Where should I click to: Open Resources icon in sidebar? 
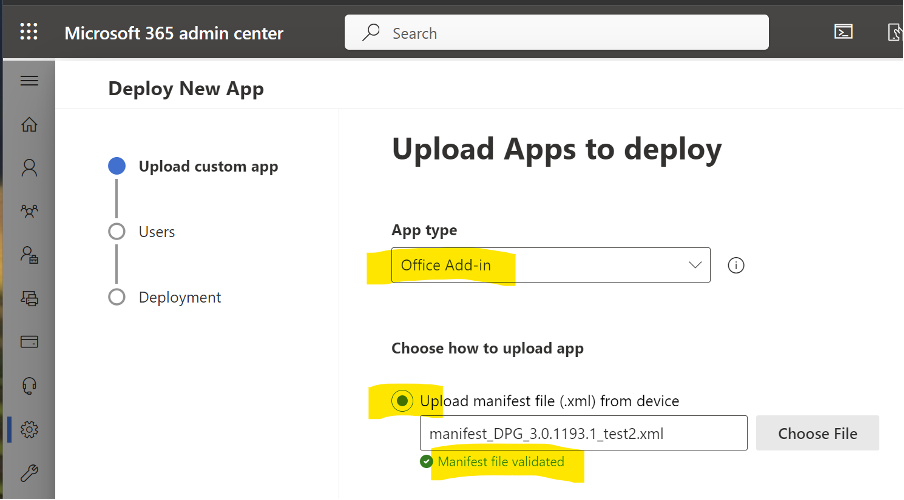point(29,298)
